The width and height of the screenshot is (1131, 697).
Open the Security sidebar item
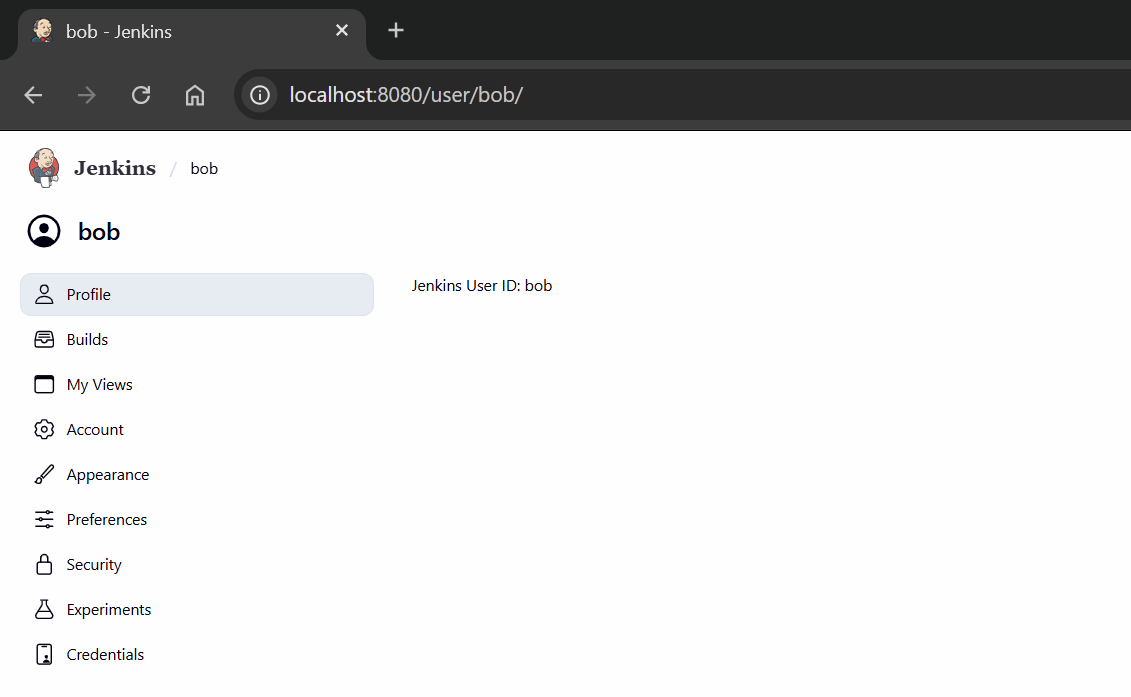tap(197, 564)
